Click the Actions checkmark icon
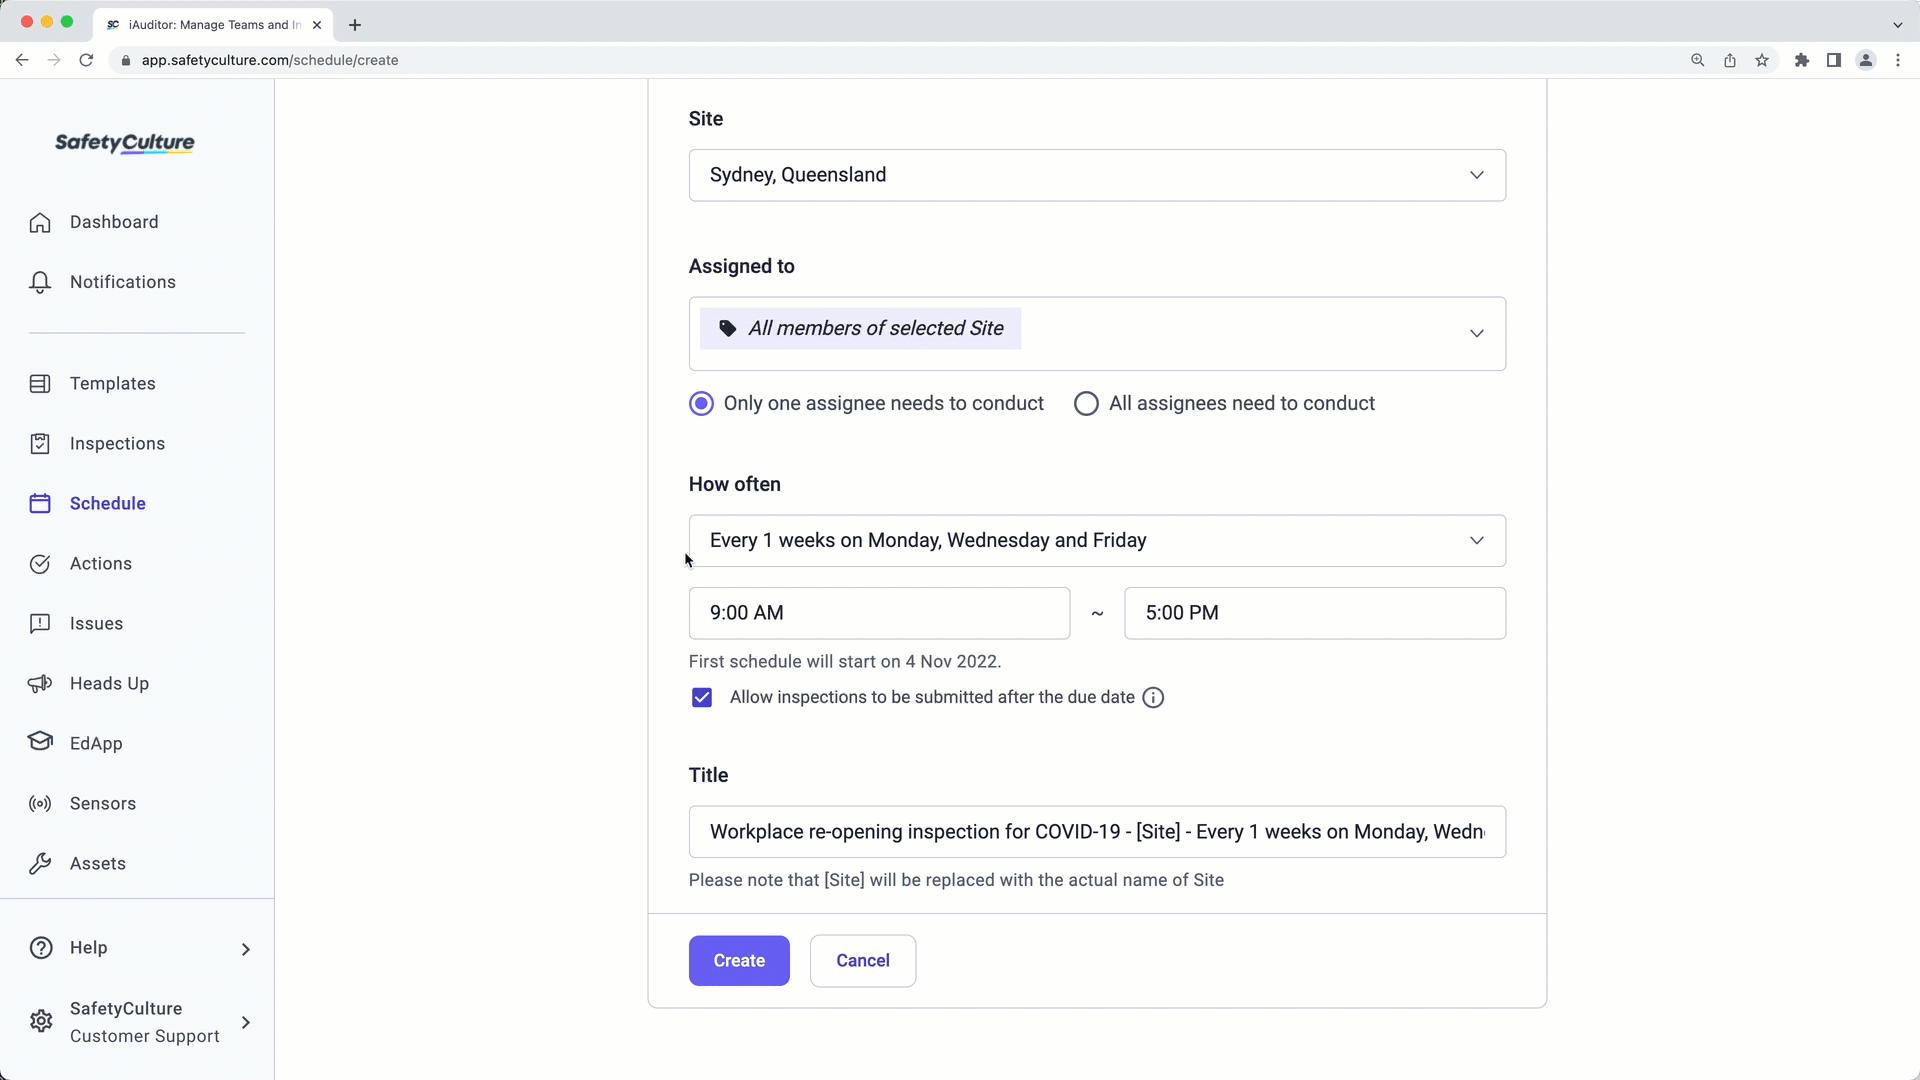This screenshot has height=1080, width=1920. point(40,563)
